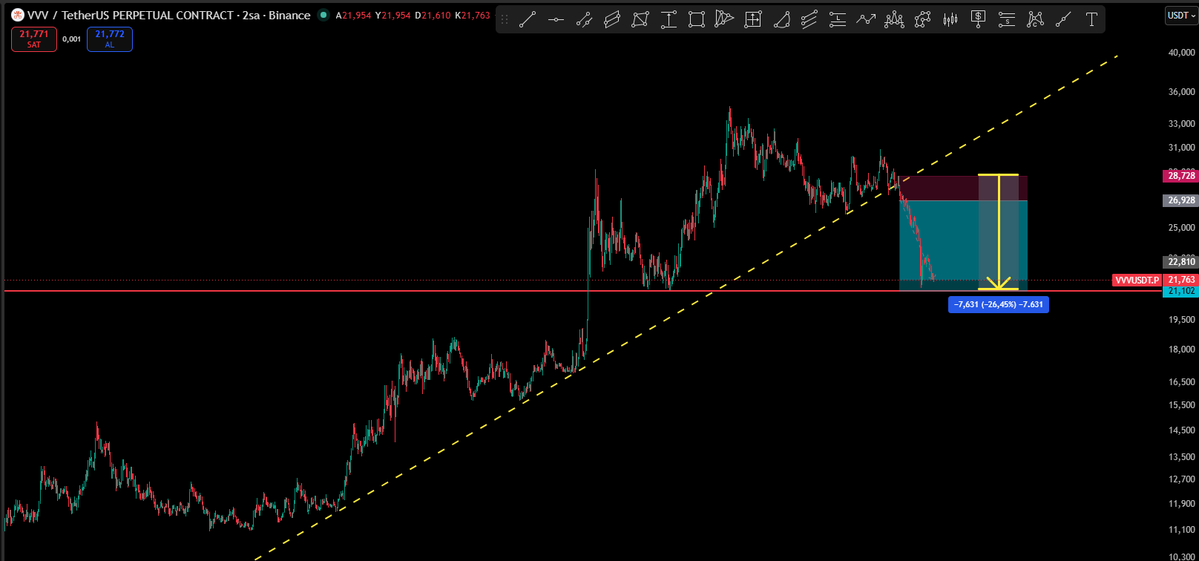Pick the multi-node polyline tool
Viewport: 1199px width, 561px height.
[x=922, y=20]
